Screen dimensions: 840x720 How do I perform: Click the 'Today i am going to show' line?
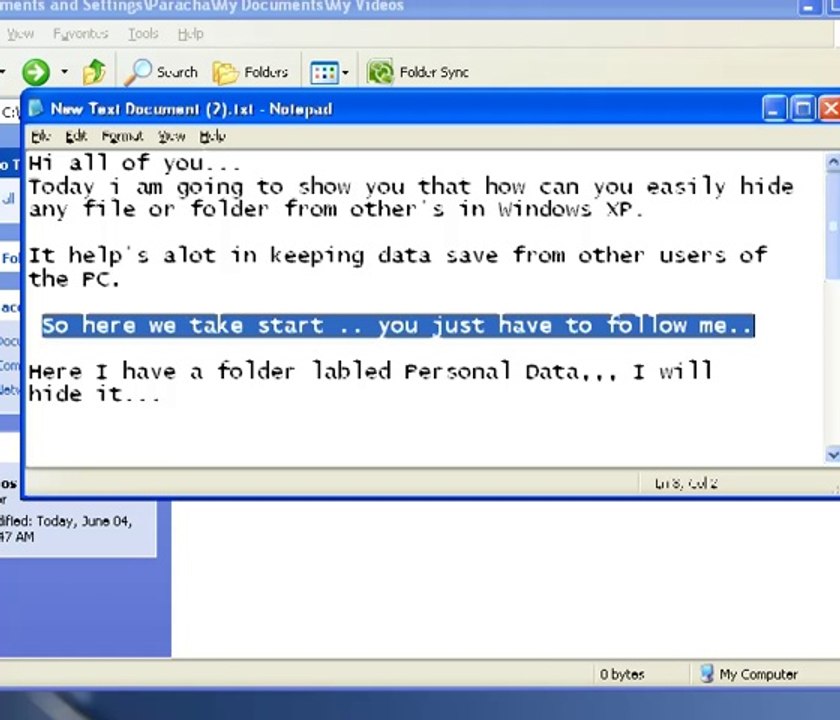click(x=411, y=186)
